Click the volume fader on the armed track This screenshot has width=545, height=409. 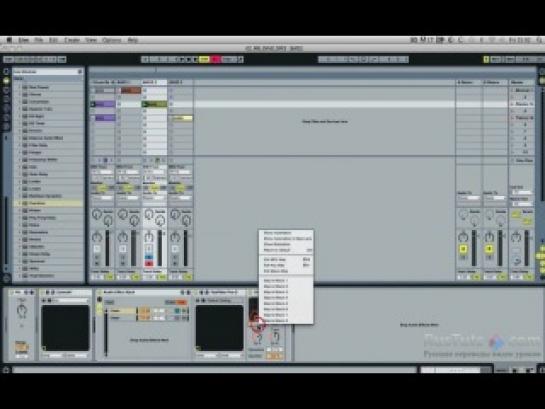click(160, 248)
